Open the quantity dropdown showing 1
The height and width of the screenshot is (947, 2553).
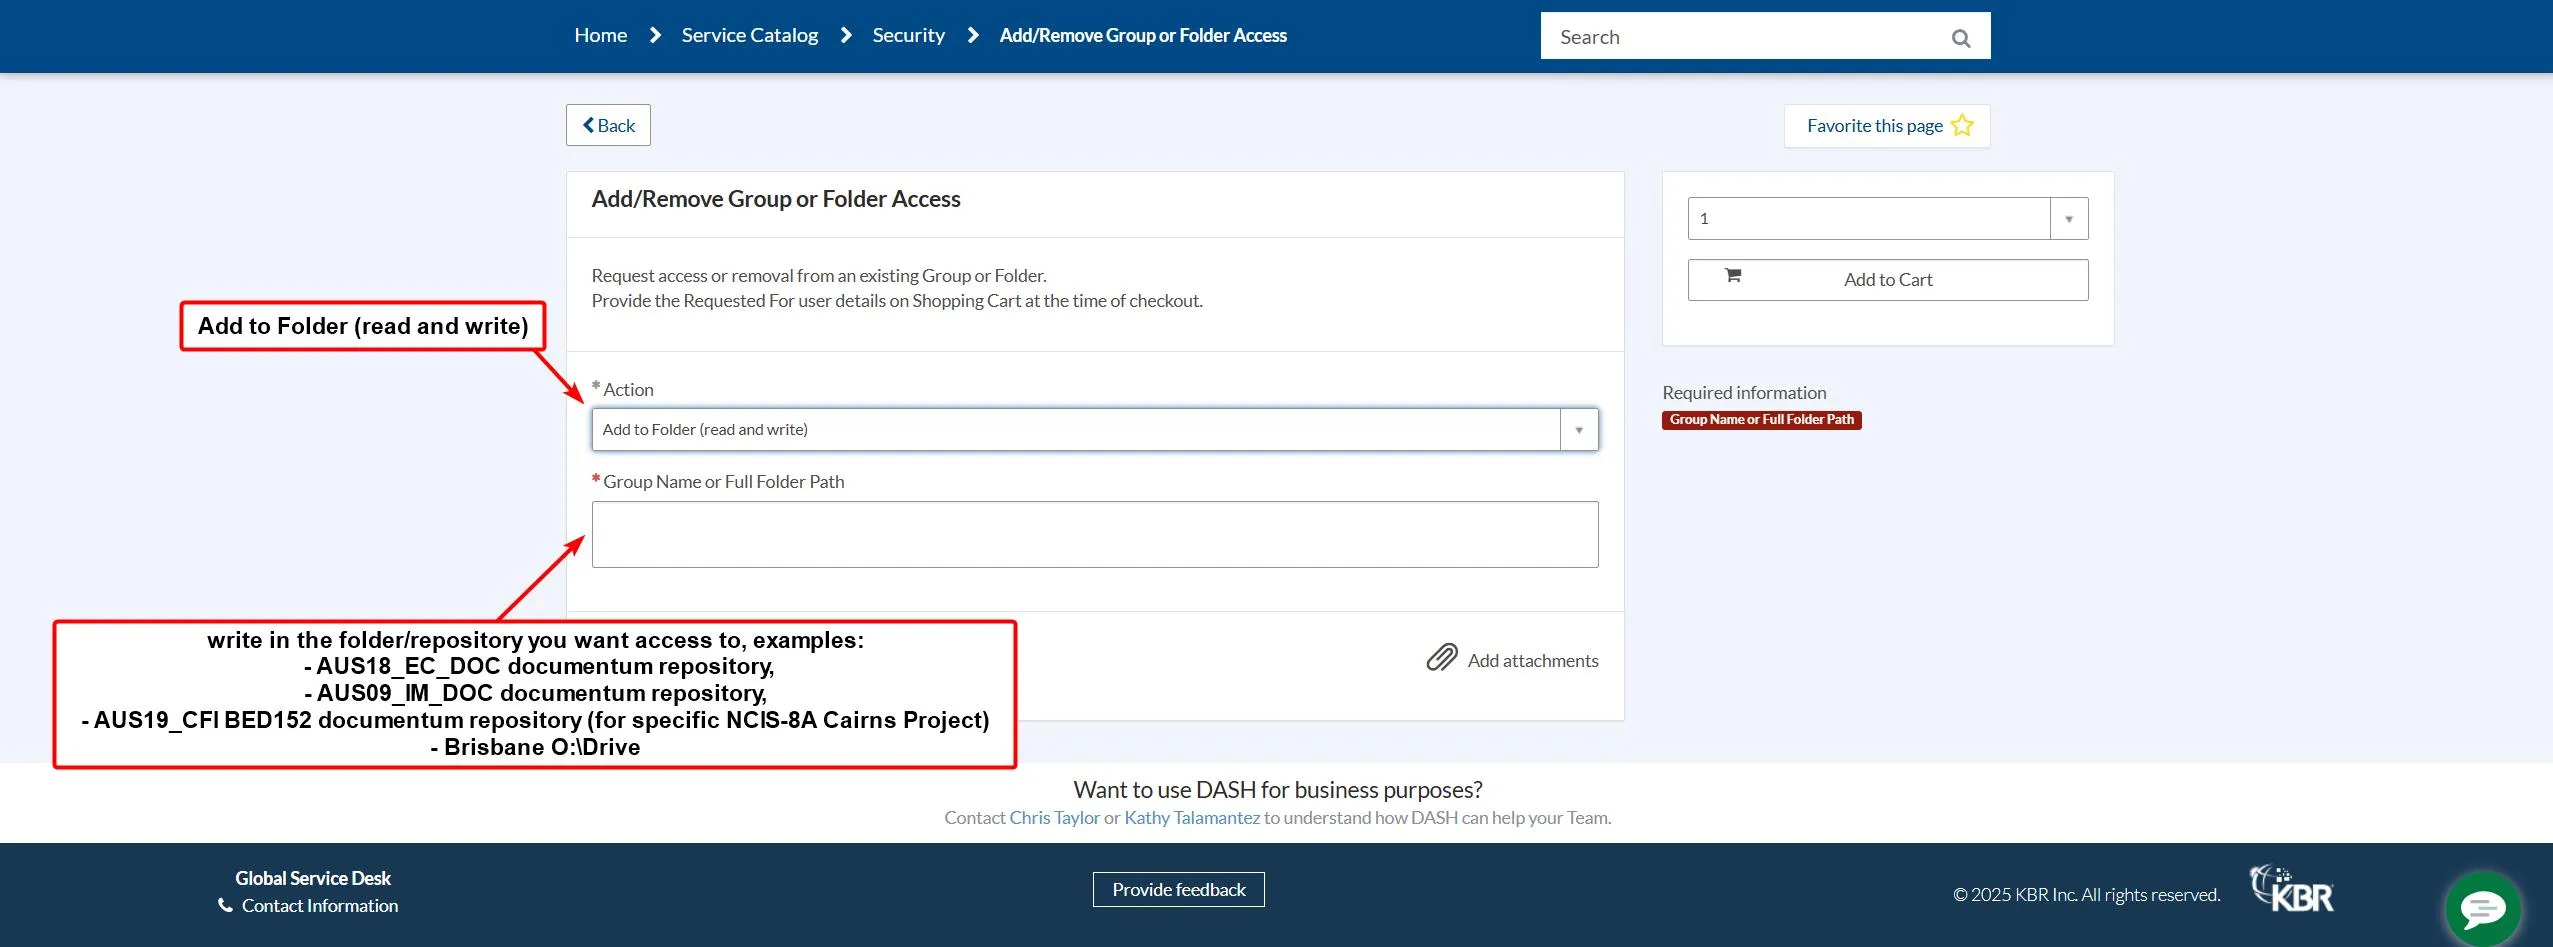[x=1866, y=218]
